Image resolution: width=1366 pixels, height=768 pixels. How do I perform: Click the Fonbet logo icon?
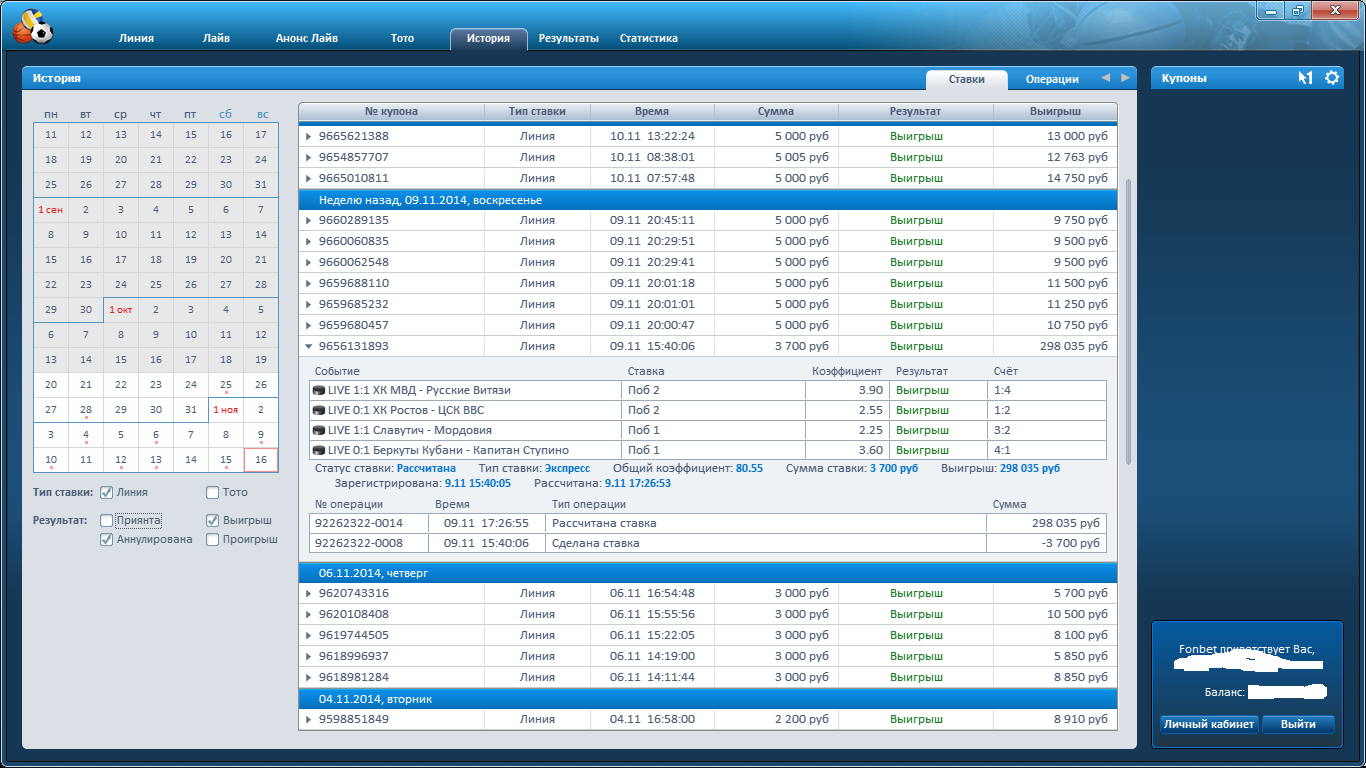pyautogui.click(x=32, y=27)
